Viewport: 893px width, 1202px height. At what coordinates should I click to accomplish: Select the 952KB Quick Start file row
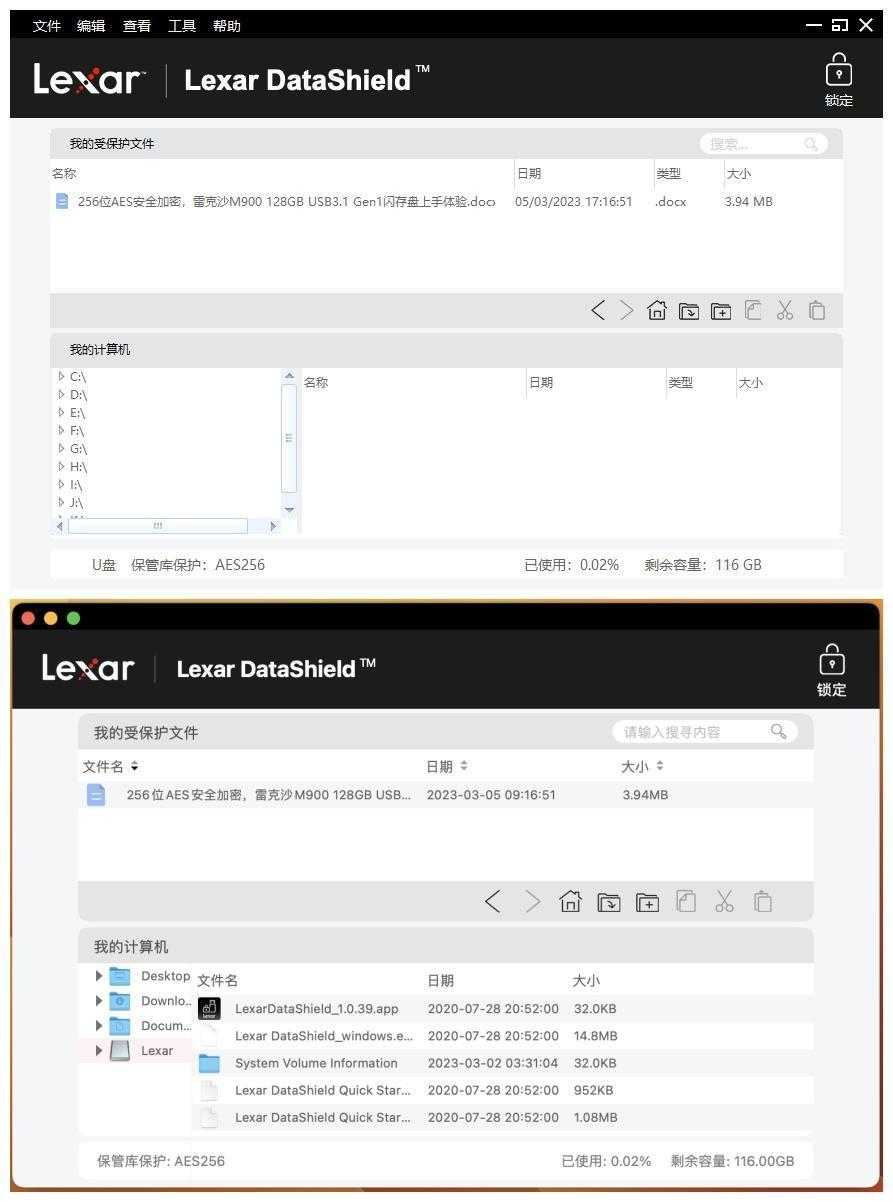[x=503, y=1090]
